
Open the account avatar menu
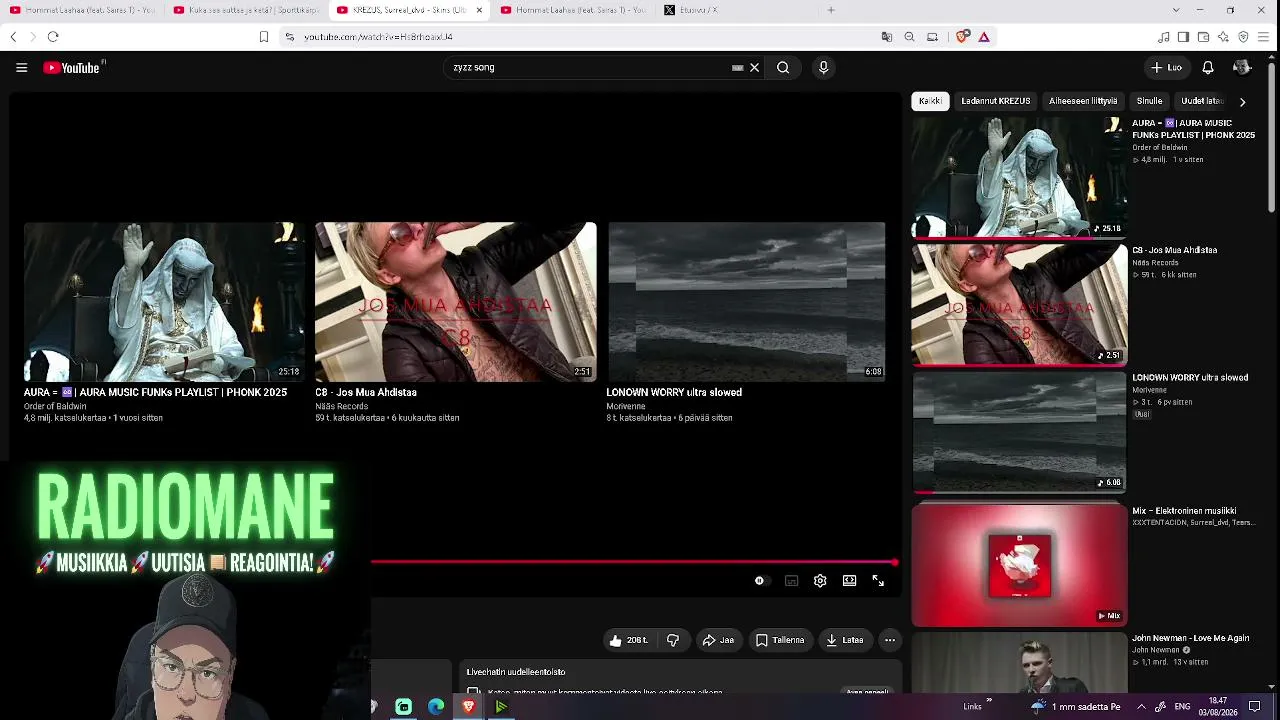point(1242,68)
